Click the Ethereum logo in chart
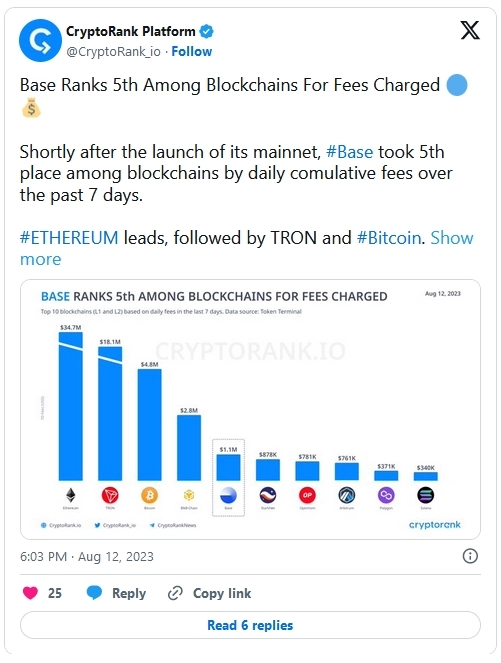 [x=71, y=495]
